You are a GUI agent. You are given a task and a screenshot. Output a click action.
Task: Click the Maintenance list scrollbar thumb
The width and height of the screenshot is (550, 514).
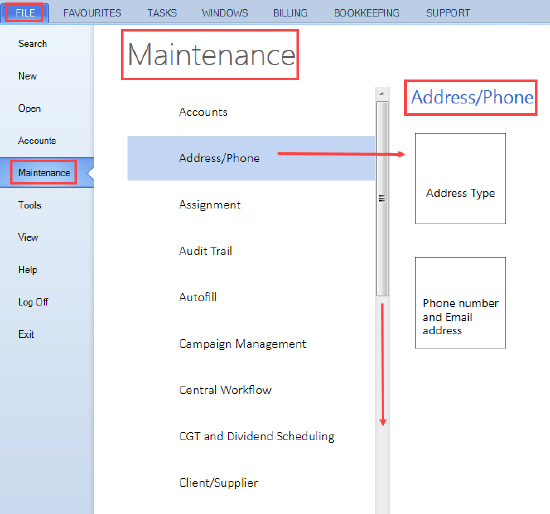click(x=382, y=199)
